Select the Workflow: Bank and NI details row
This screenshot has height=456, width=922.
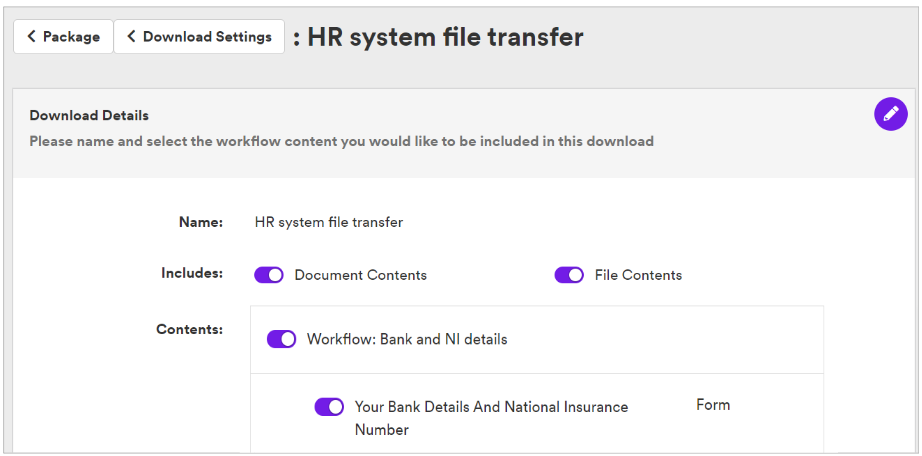(x=537, y=339)
